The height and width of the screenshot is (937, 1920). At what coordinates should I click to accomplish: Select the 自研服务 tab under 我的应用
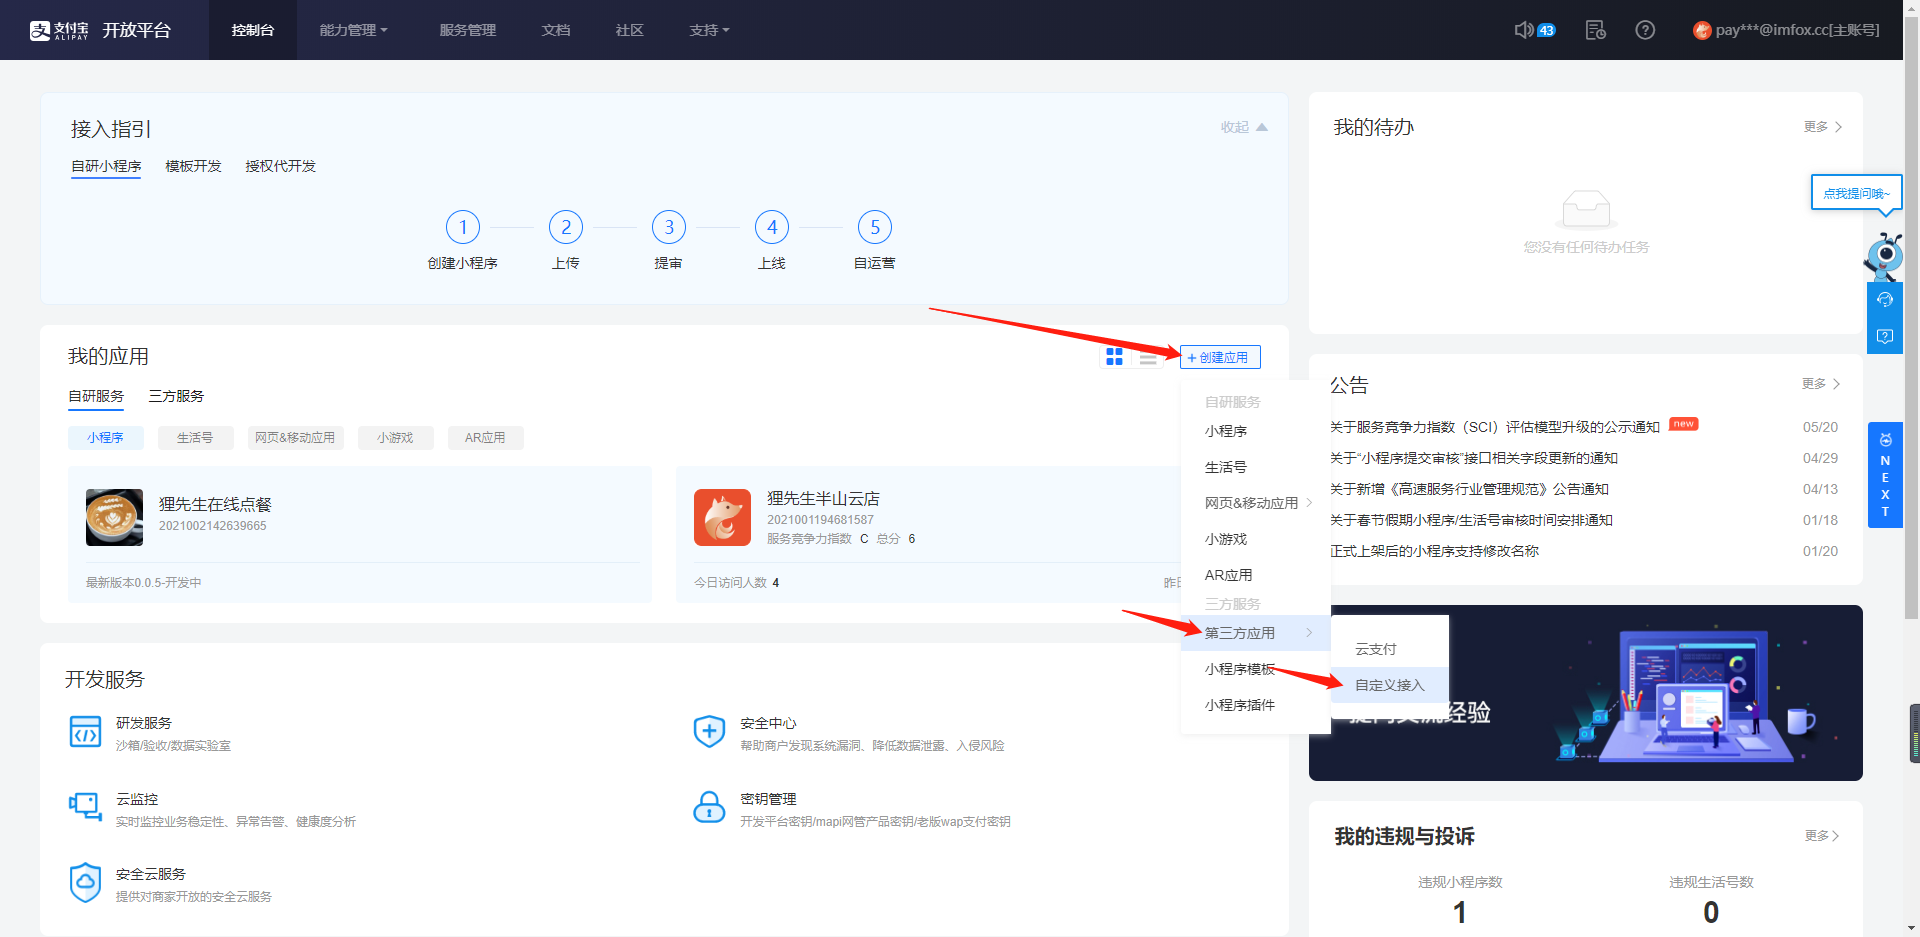[96, 396]
